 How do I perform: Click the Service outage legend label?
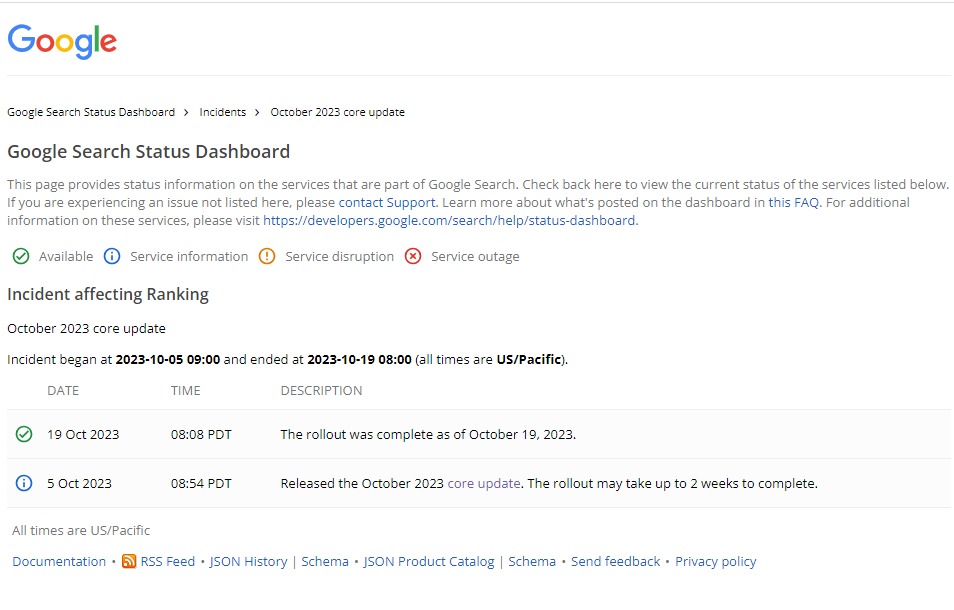coord(475,257)
